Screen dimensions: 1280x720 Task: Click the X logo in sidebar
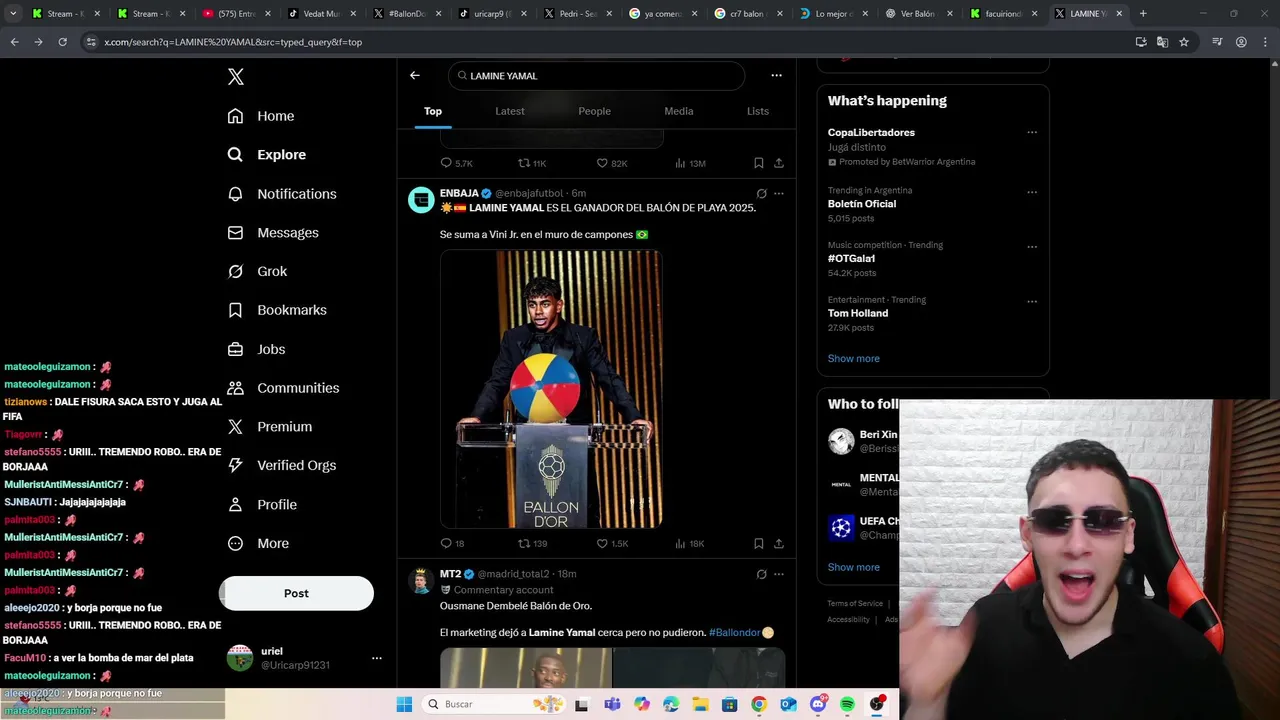point(236,77)
